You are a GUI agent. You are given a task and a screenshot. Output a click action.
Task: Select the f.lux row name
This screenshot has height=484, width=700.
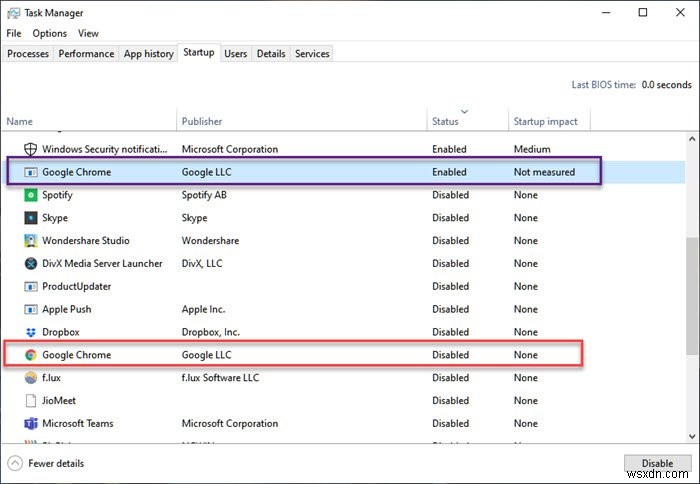click(x=51, y=378)
